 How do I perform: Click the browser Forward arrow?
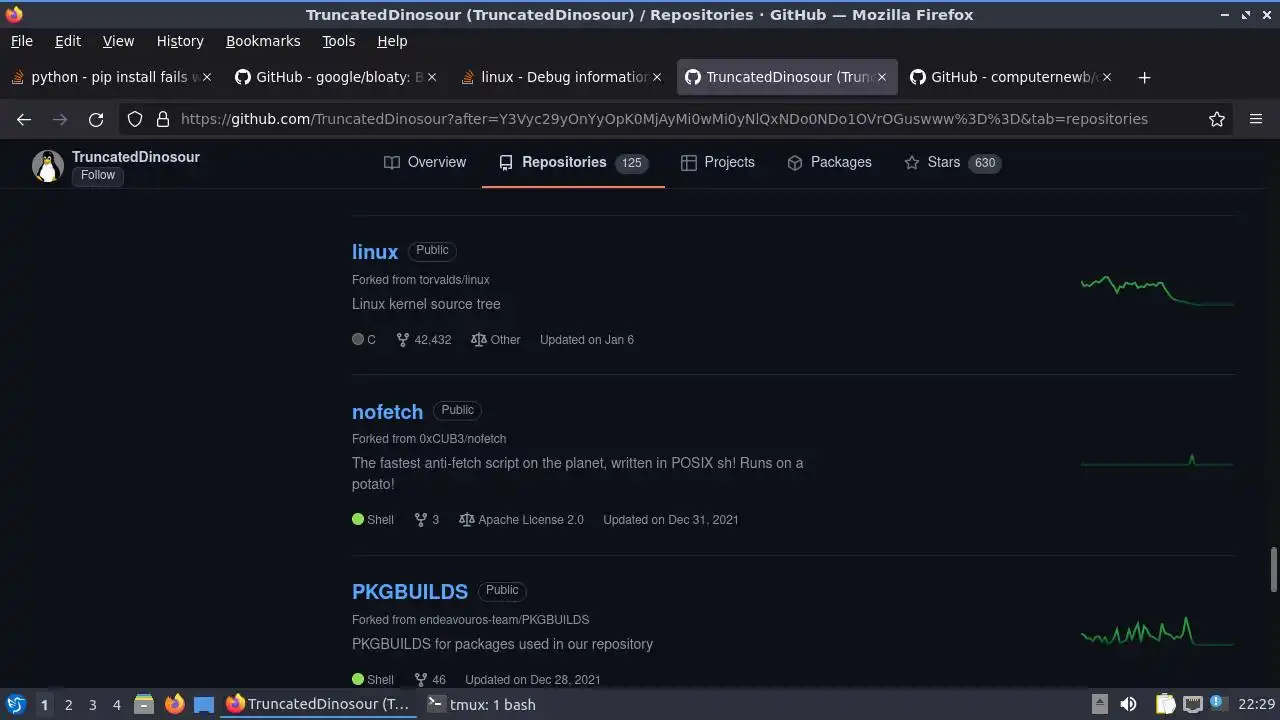[60, 119]
